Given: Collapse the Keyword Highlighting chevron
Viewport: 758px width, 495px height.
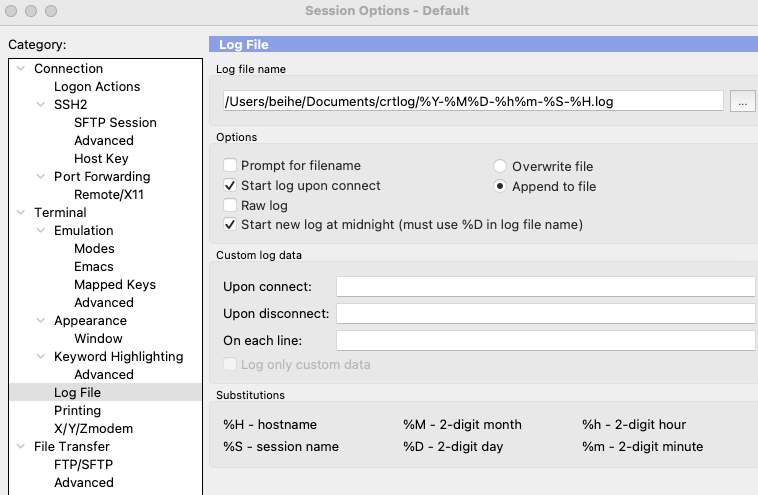Looking at the screenshot, I should click(x=41, y=356).
